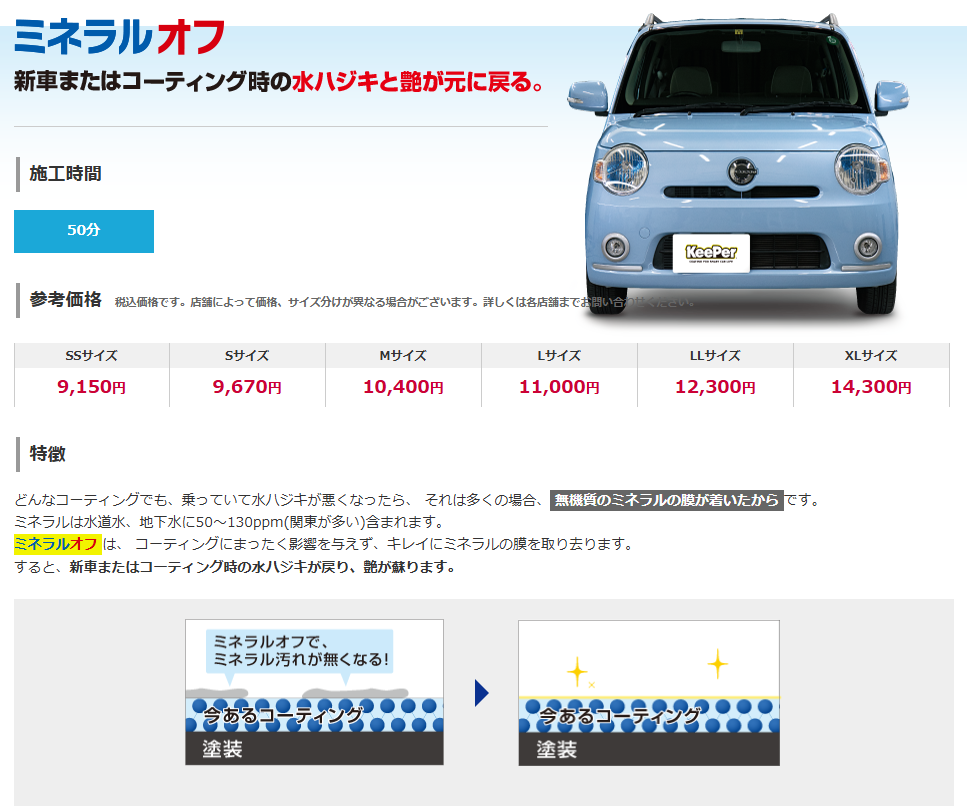Click the 特徴 section heading
This screenshot has width=967, height=806.
(48, 454)
